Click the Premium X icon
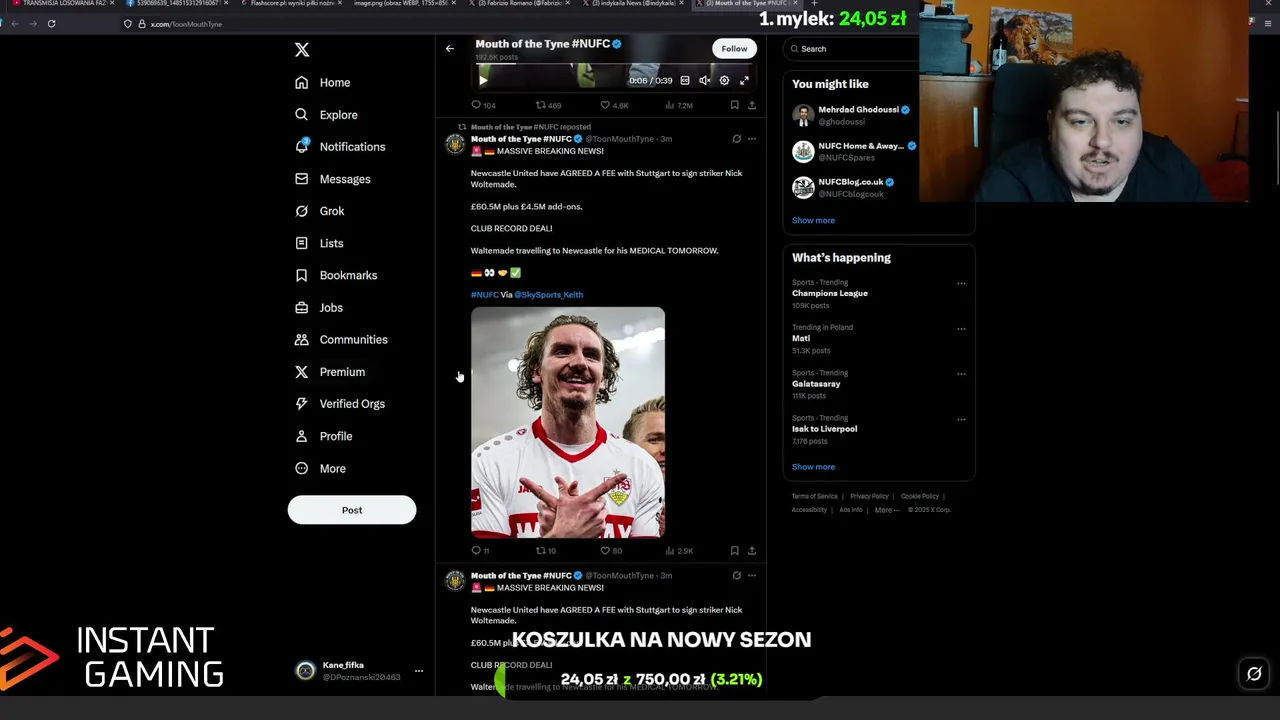Screen dimensions: 1280x720 [x=301, y=372]
